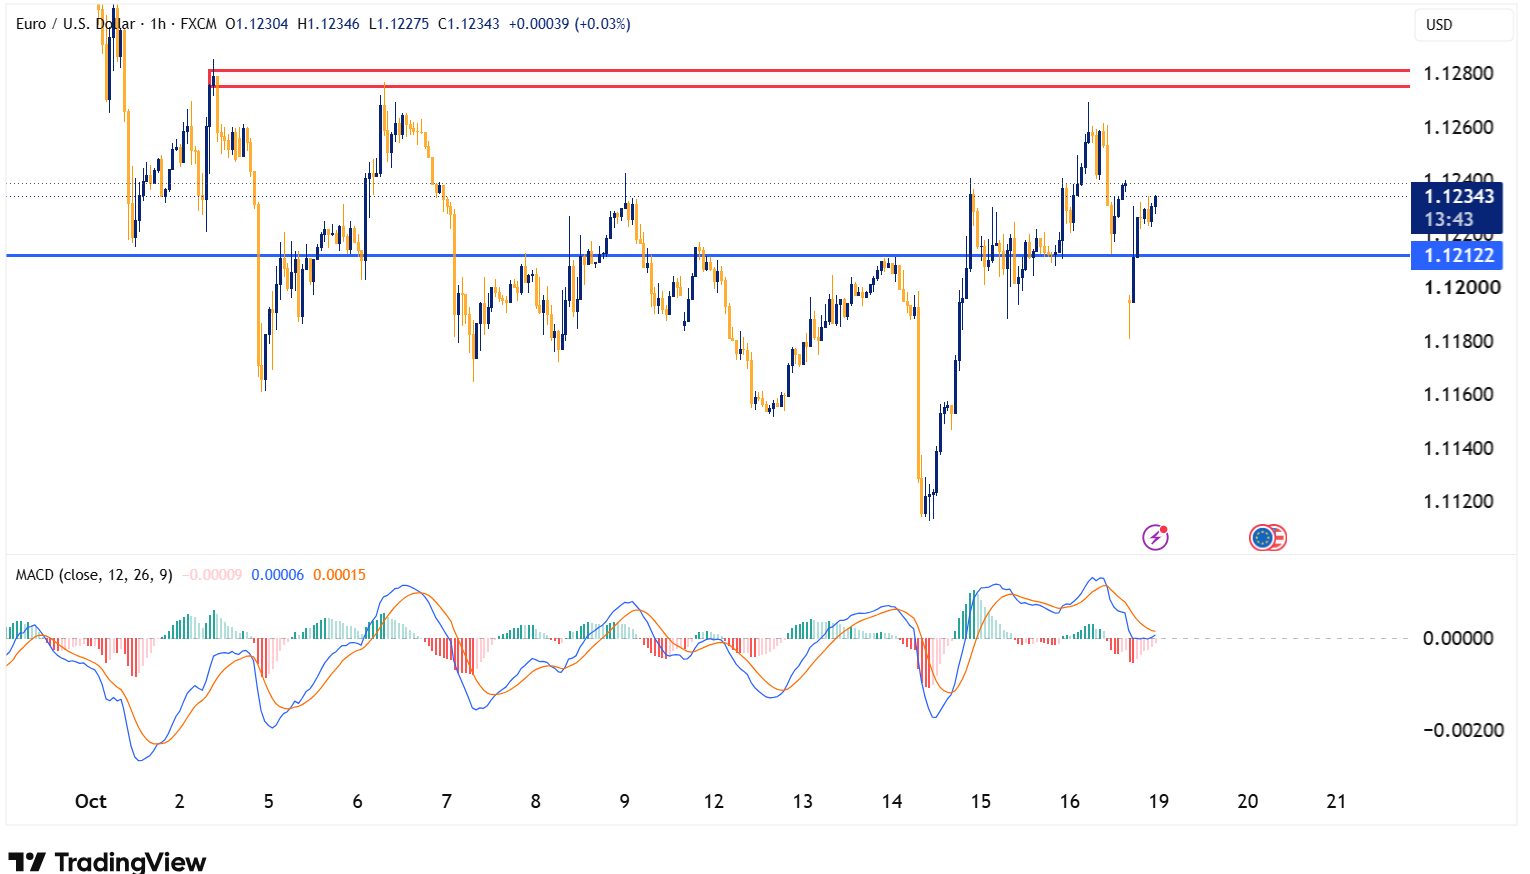This screenshot has height=874, width=1530.
Task: Click the 1.11600 price axis label
Action: (1458, 395)
